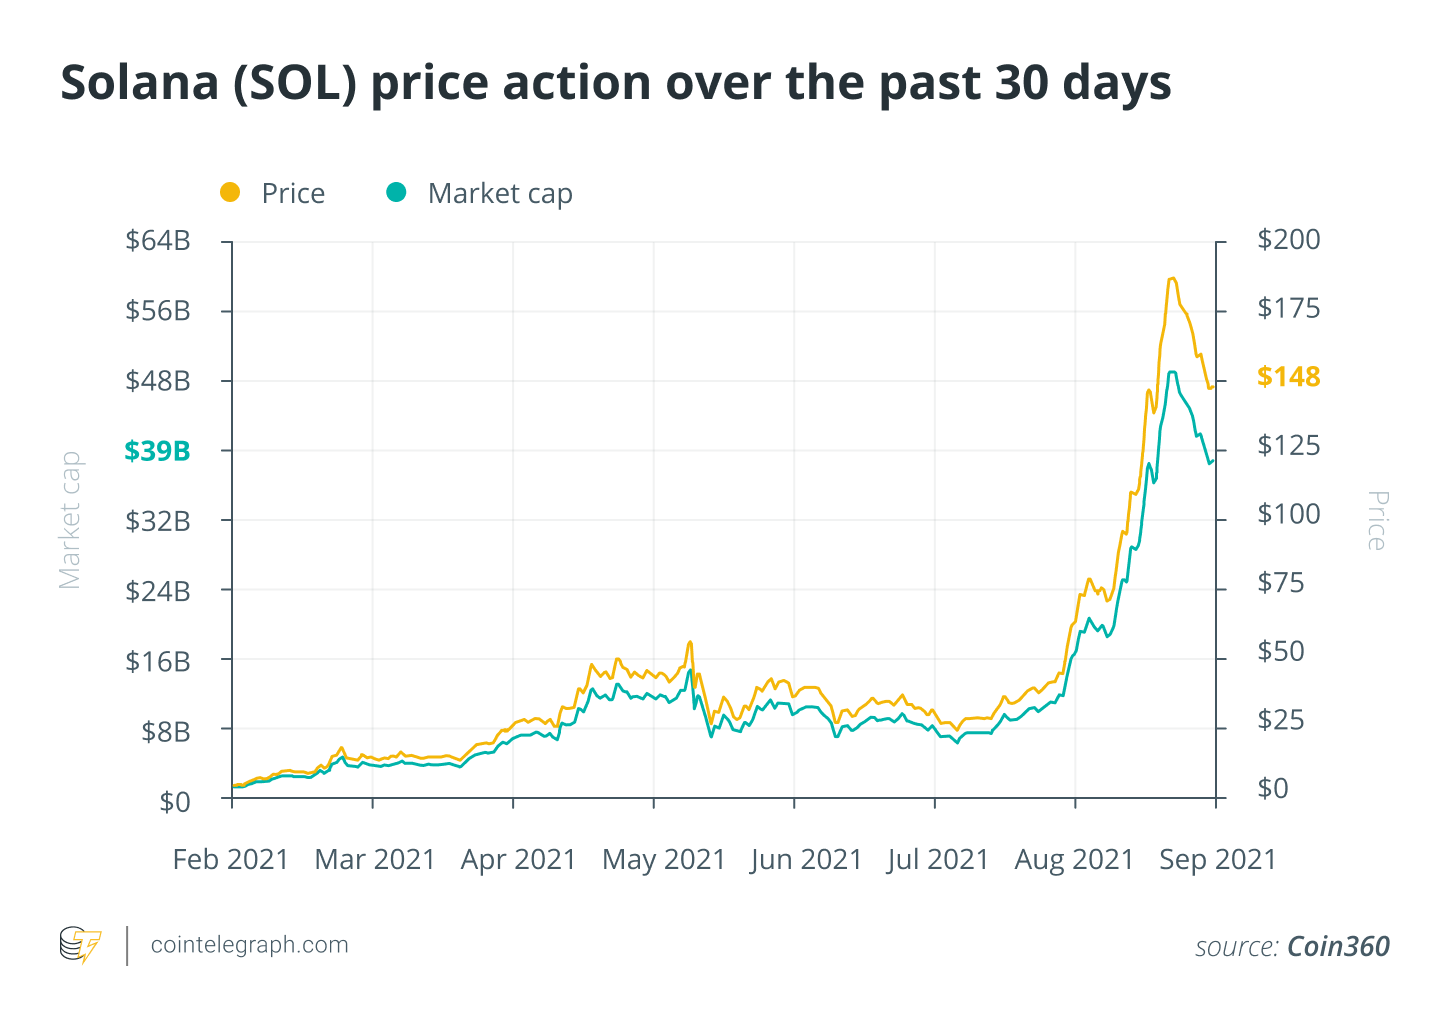Click the price line peak near $185
Viewport: 1450px width, 1026px height.
click(x=1171, y=279)
